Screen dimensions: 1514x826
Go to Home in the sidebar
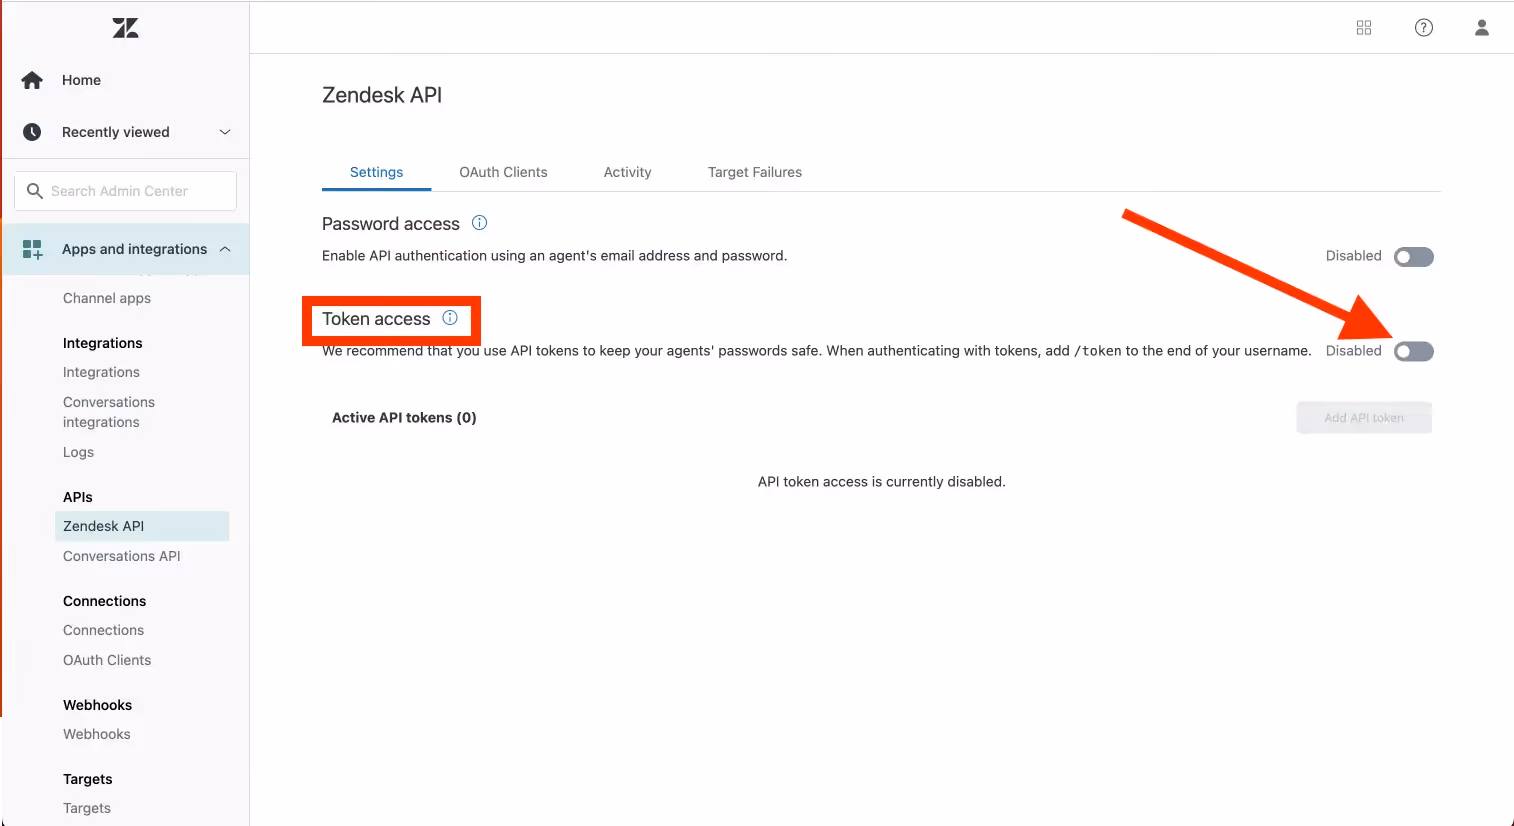[82, 80]
